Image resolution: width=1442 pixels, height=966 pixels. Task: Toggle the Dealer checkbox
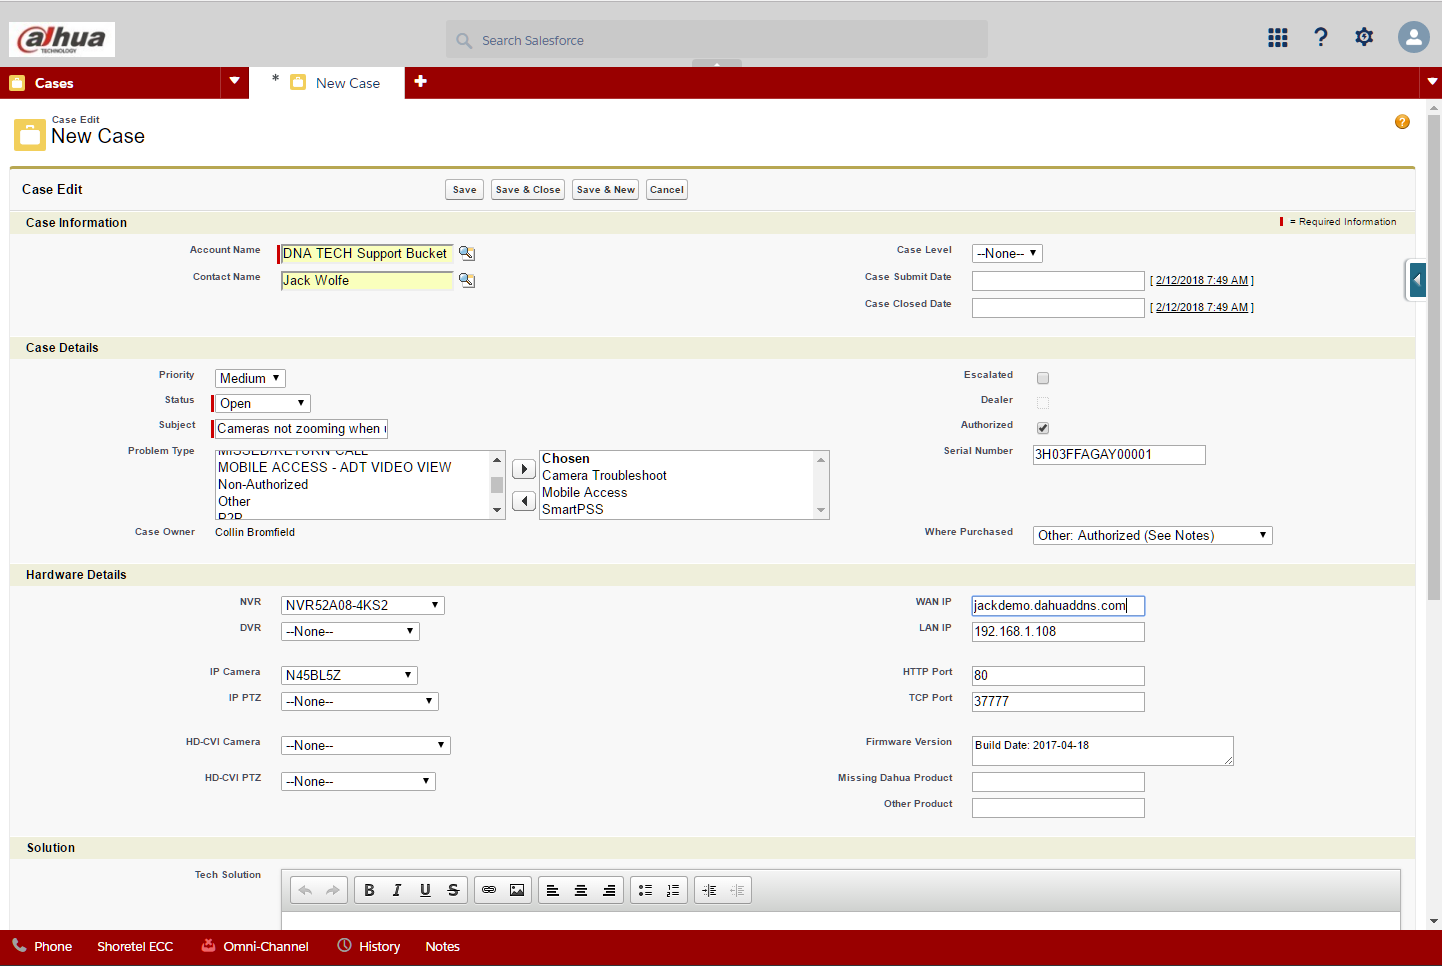(1043, 403)
